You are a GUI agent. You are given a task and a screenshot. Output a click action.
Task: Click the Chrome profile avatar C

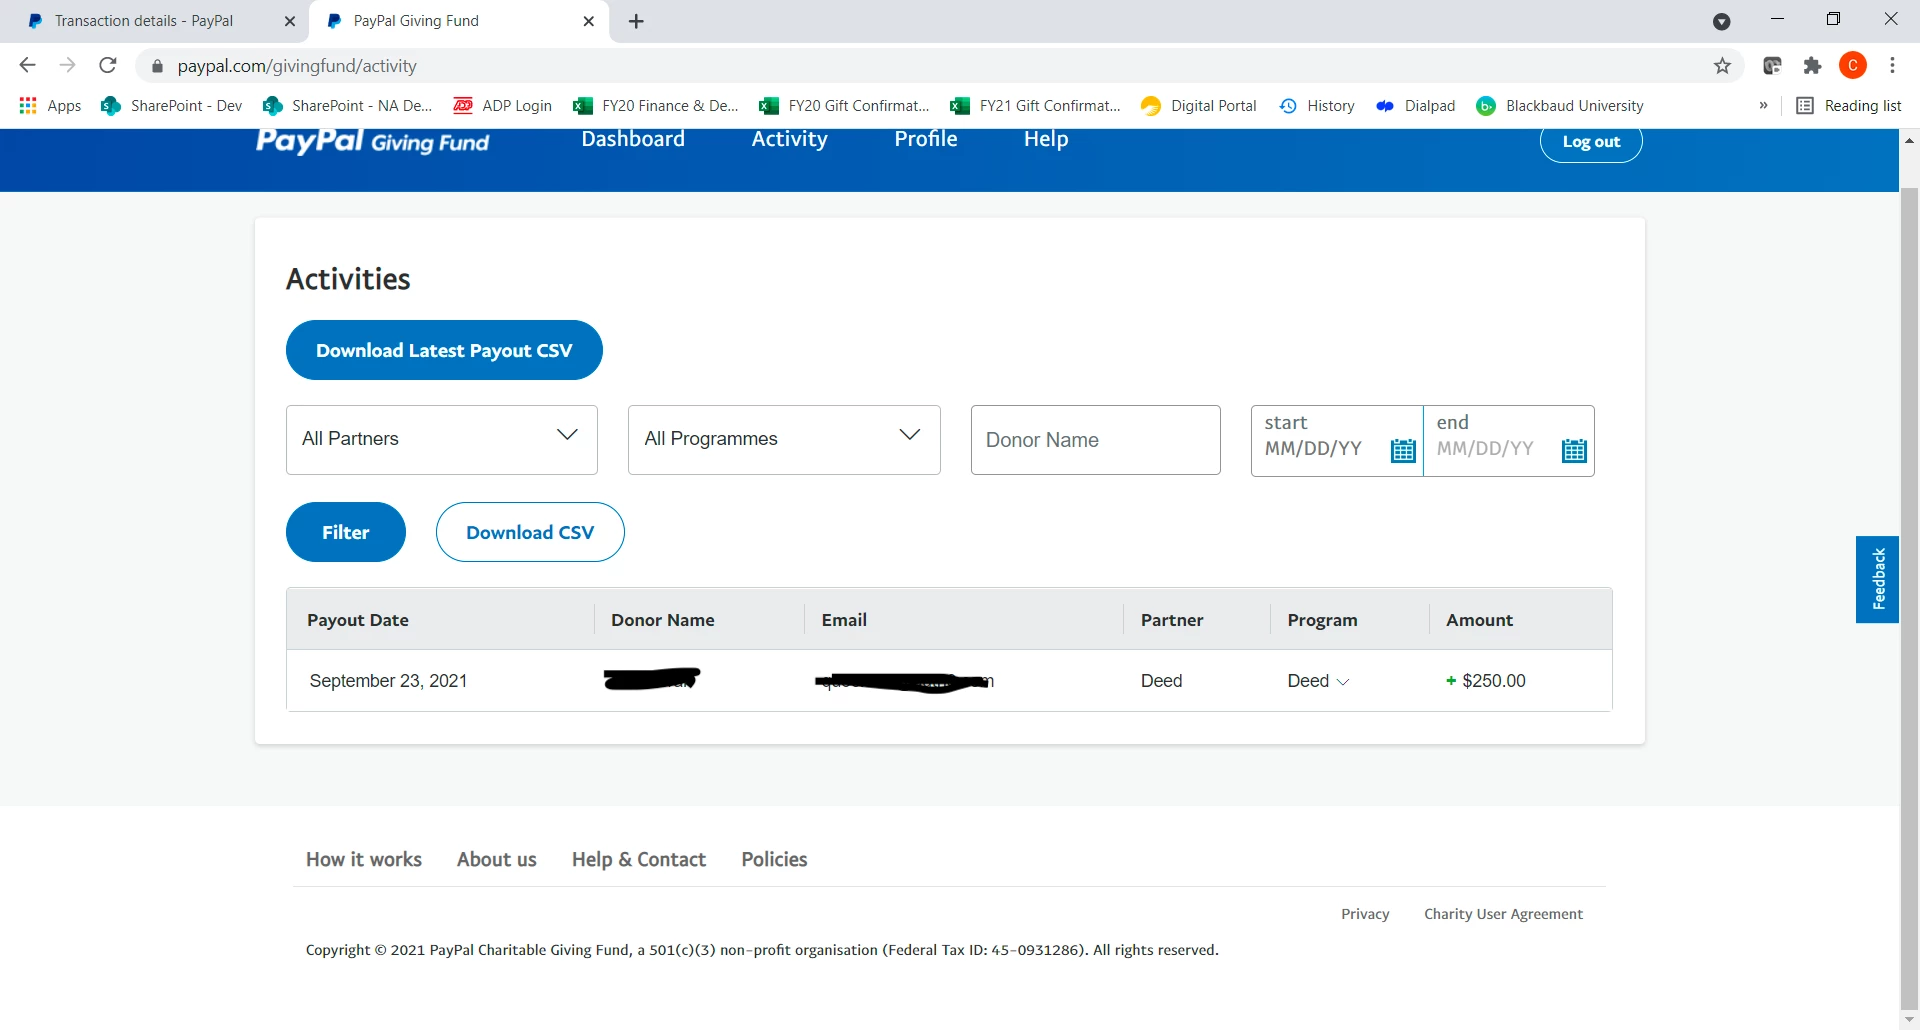(x=1853, y=66)
